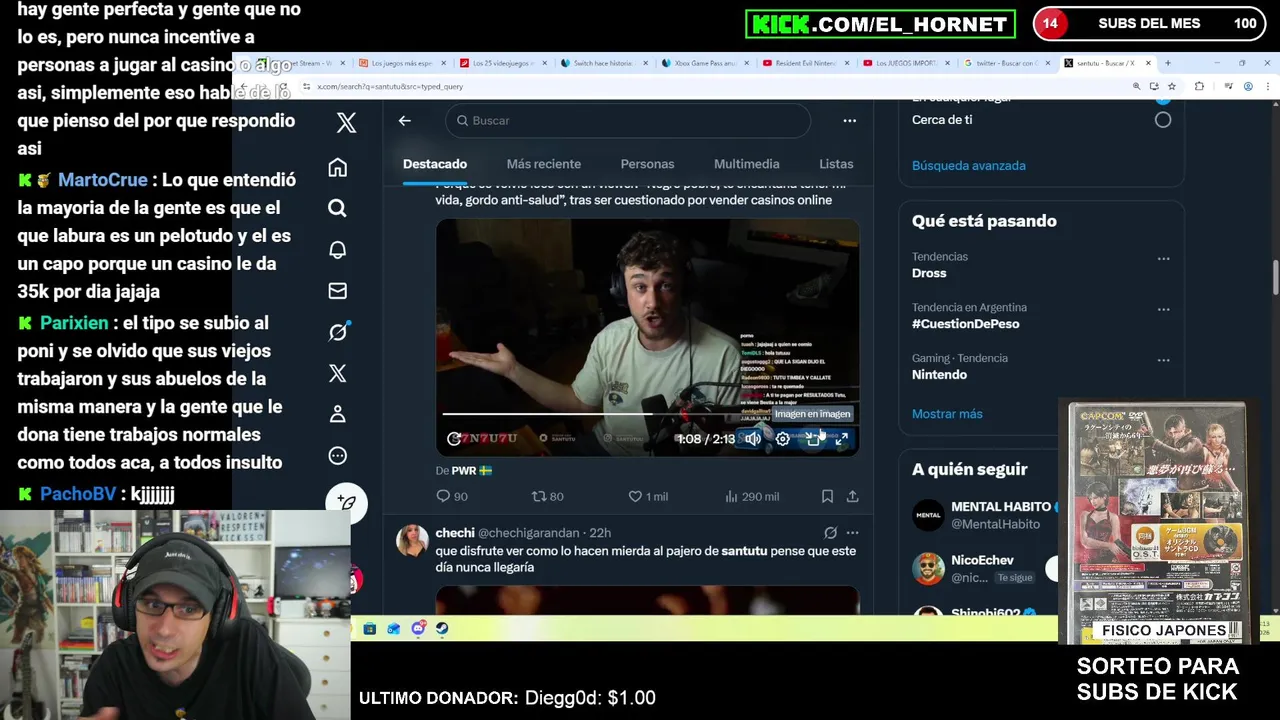
Task: Mute the video with speaker icon
Action: (x=753, y=438)
